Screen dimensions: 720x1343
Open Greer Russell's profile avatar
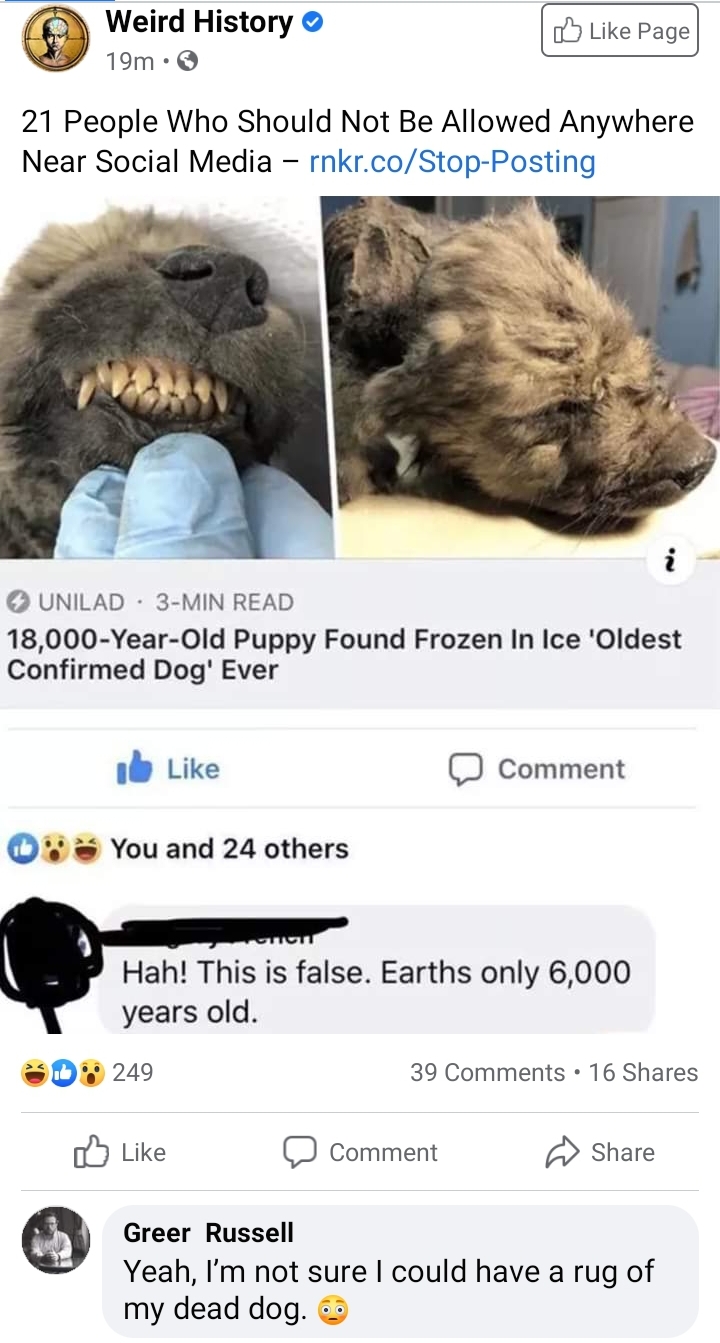pos(56,1240)
